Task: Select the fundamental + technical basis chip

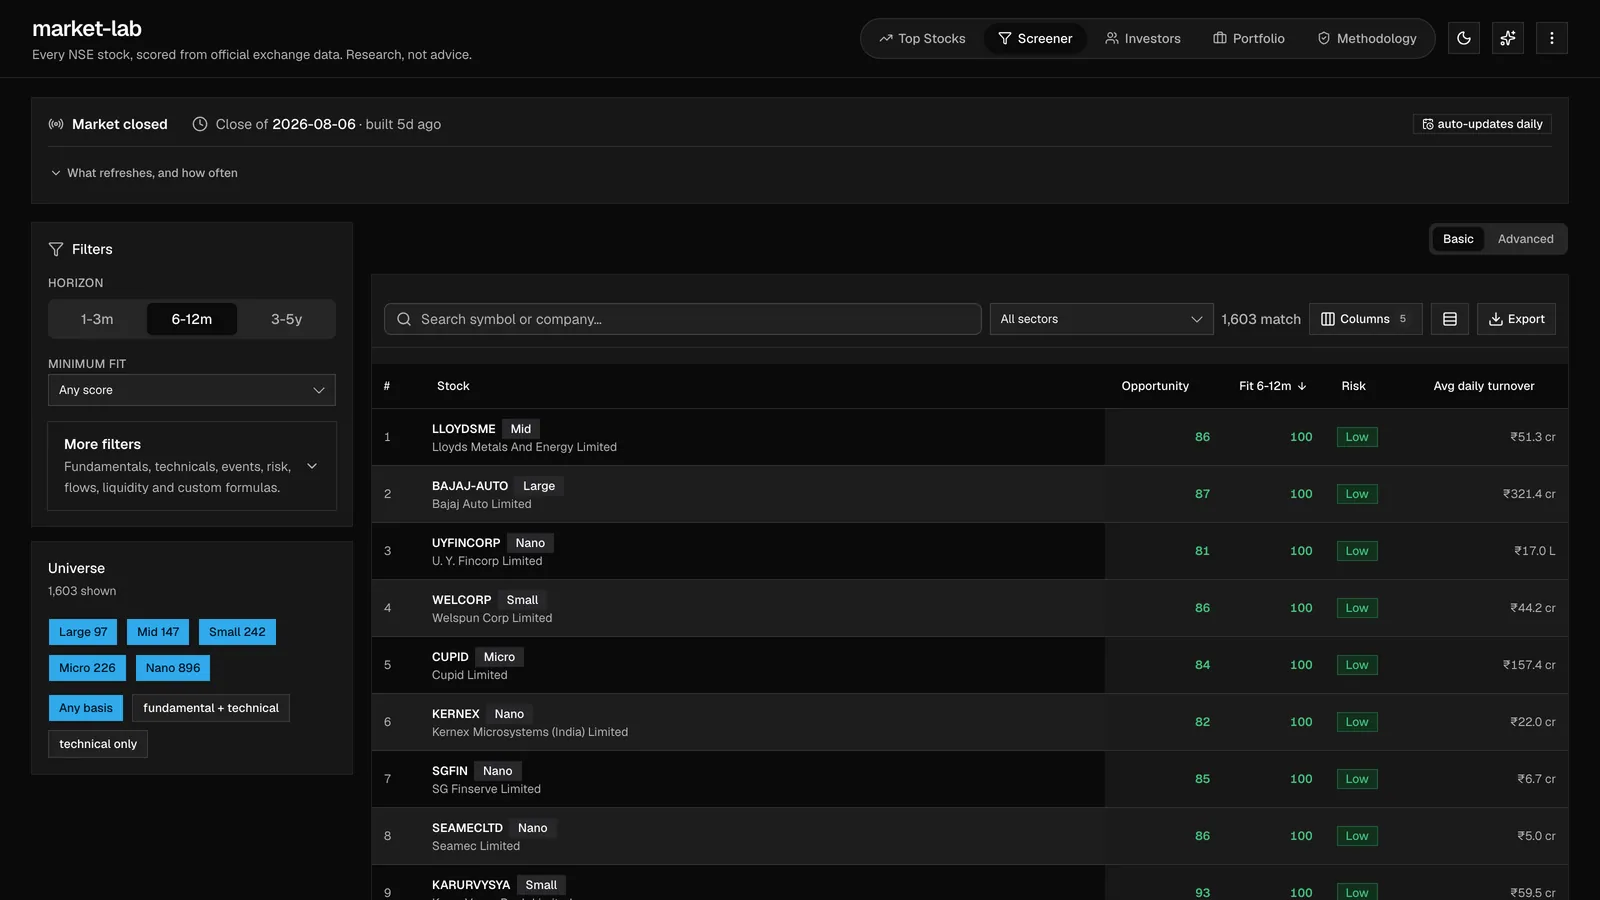Action: click(x=211, y=708)
